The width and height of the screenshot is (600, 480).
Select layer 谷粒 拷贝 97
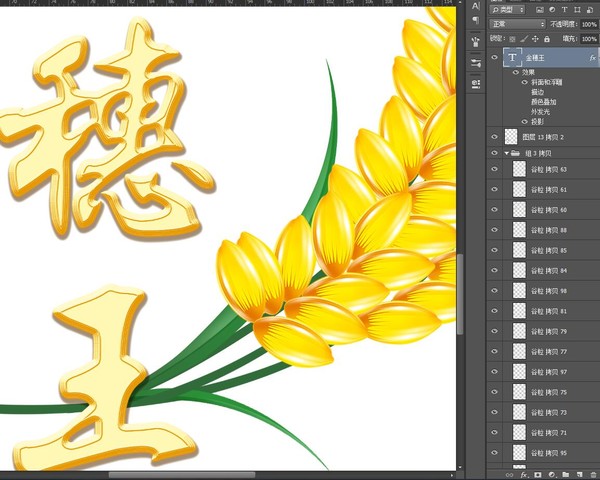[x=543, y=372]
